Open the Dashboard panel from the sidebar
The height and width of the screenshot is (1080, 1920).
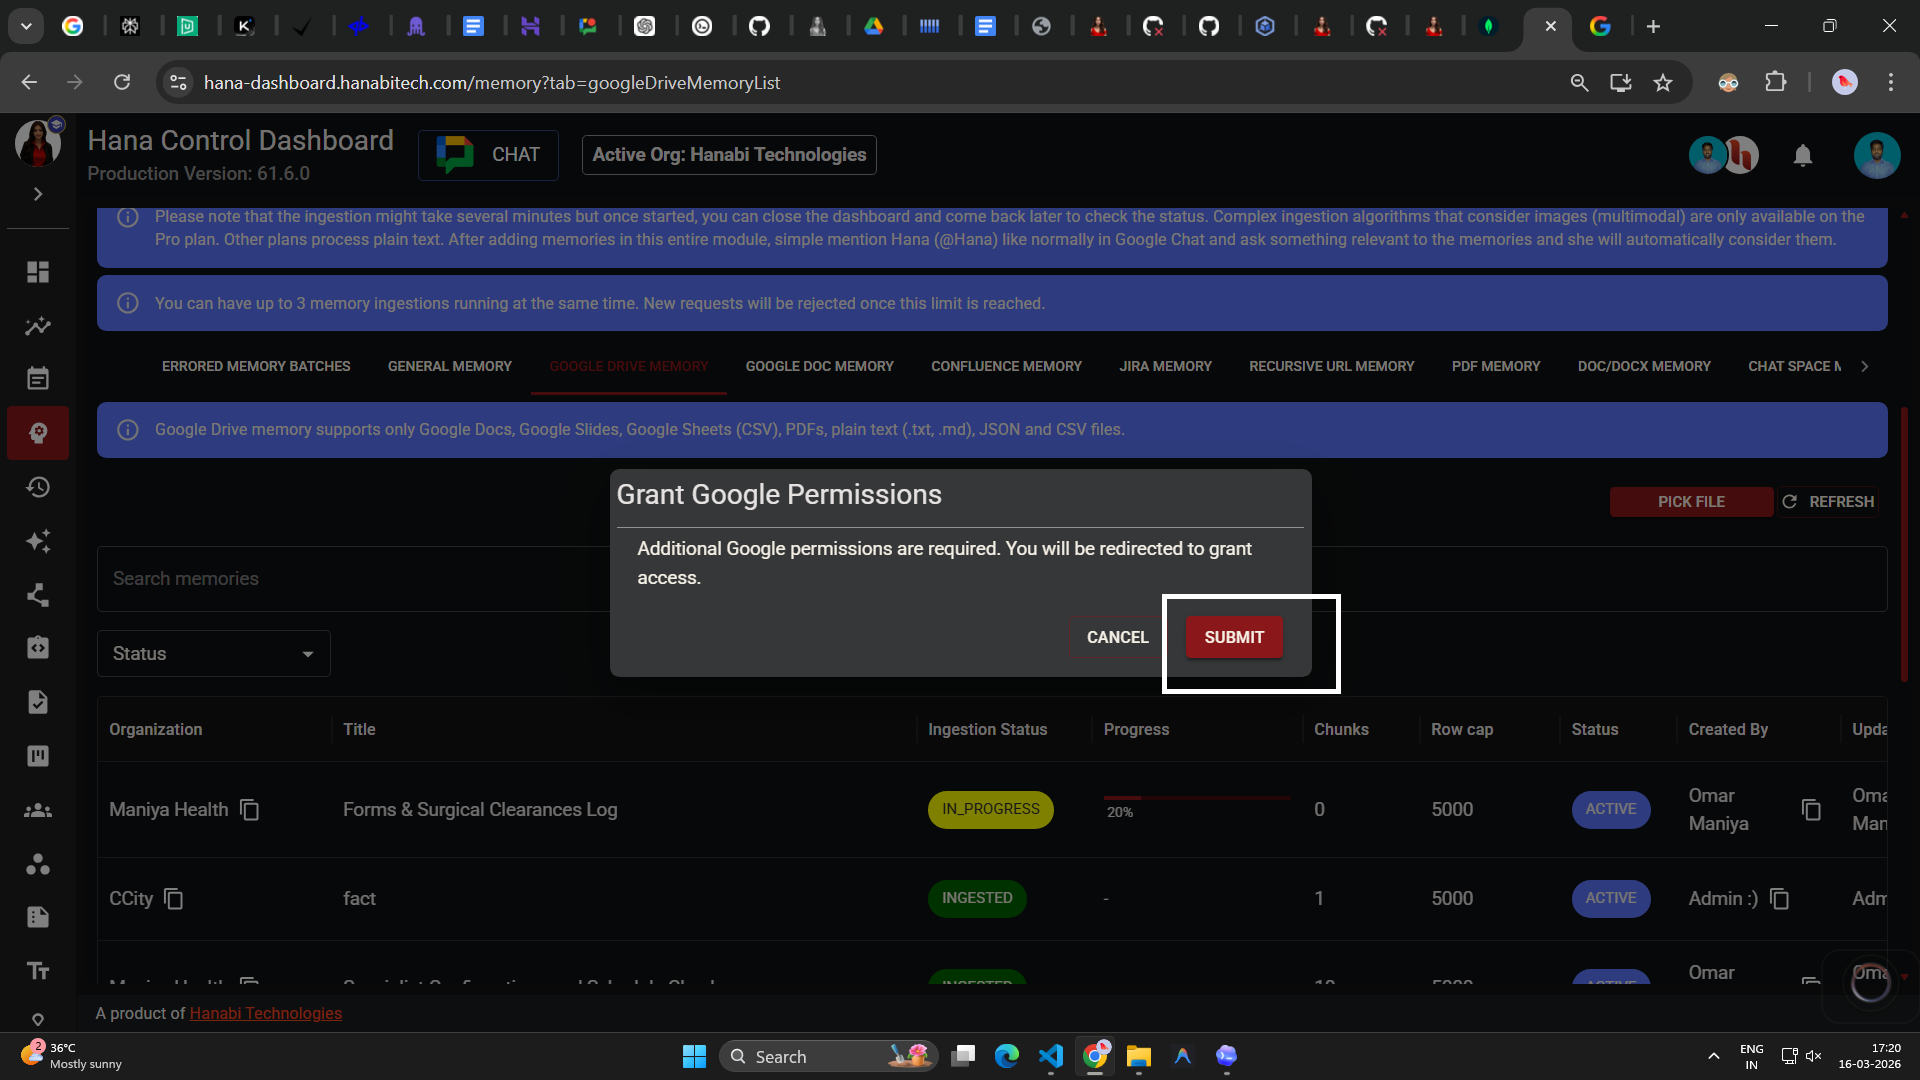tap(38, 272)
